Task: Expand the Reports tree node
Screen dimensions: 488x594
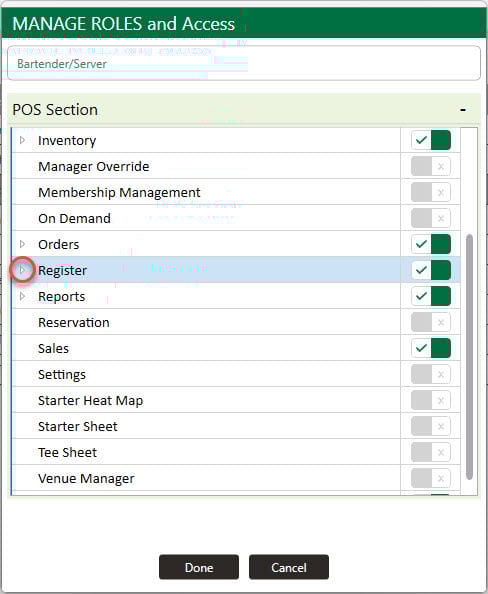Action: click(22, 296)
